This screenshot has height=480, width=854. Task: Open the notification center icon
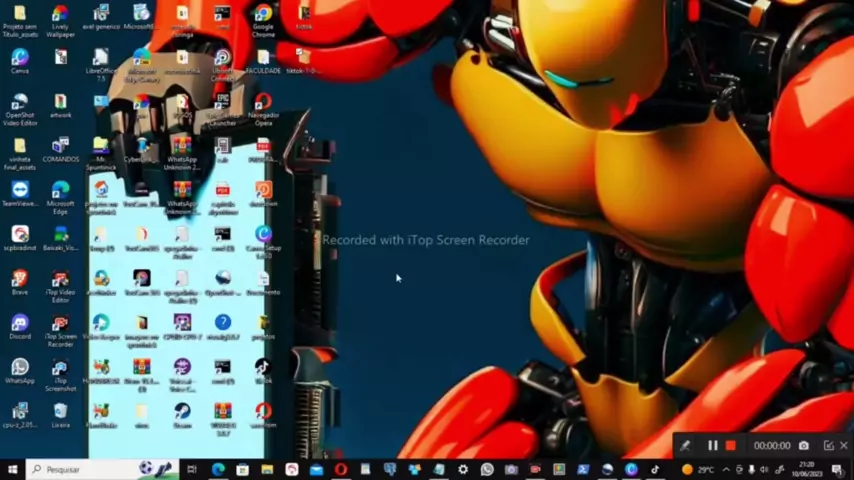[x=837, y=469]
